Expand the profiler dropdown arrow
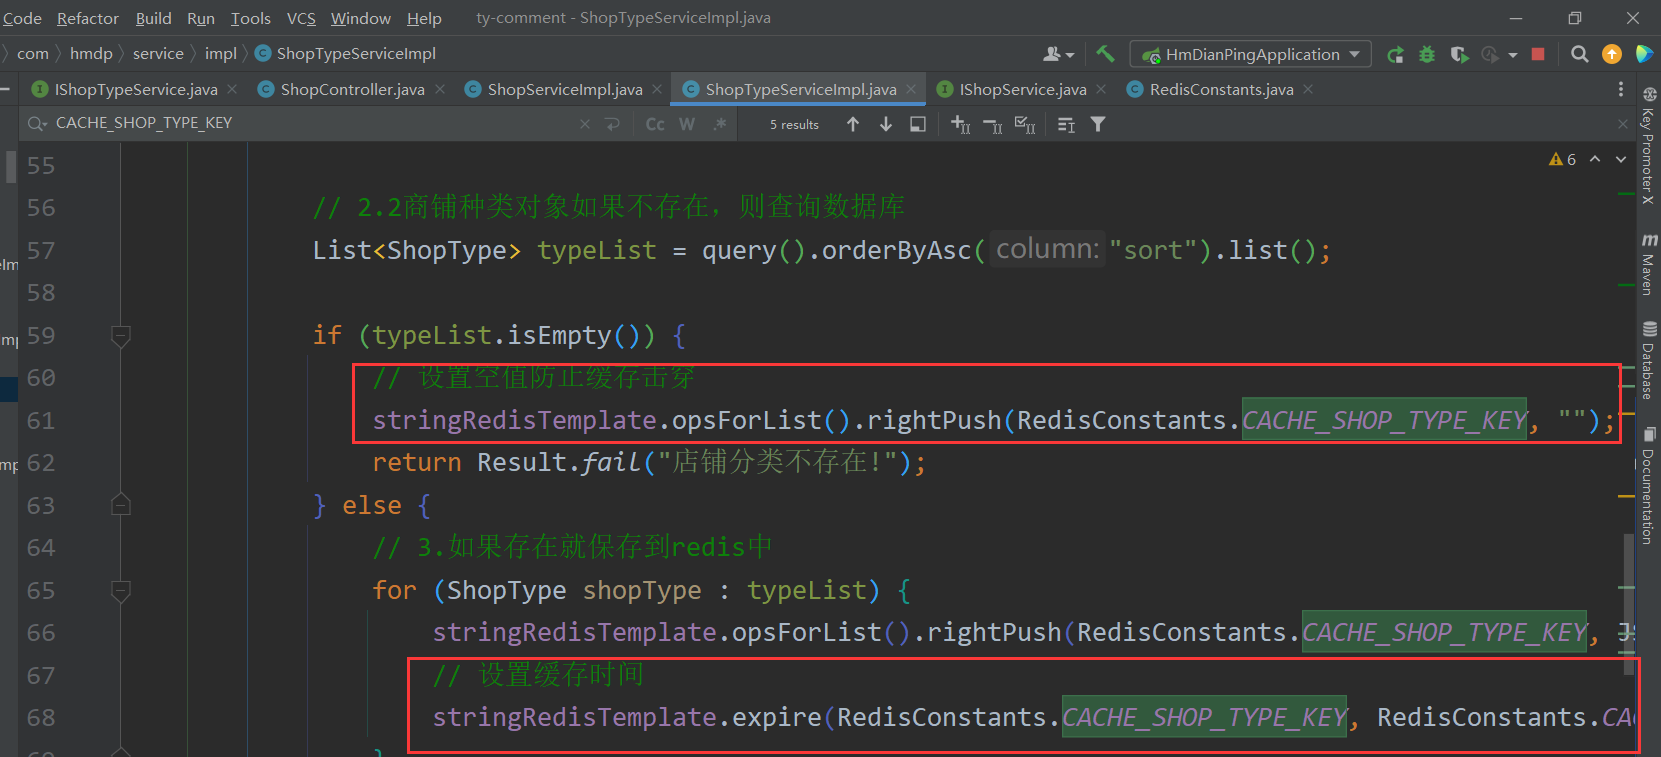Screen dimensions: 1661x757 click(1513, 55)
